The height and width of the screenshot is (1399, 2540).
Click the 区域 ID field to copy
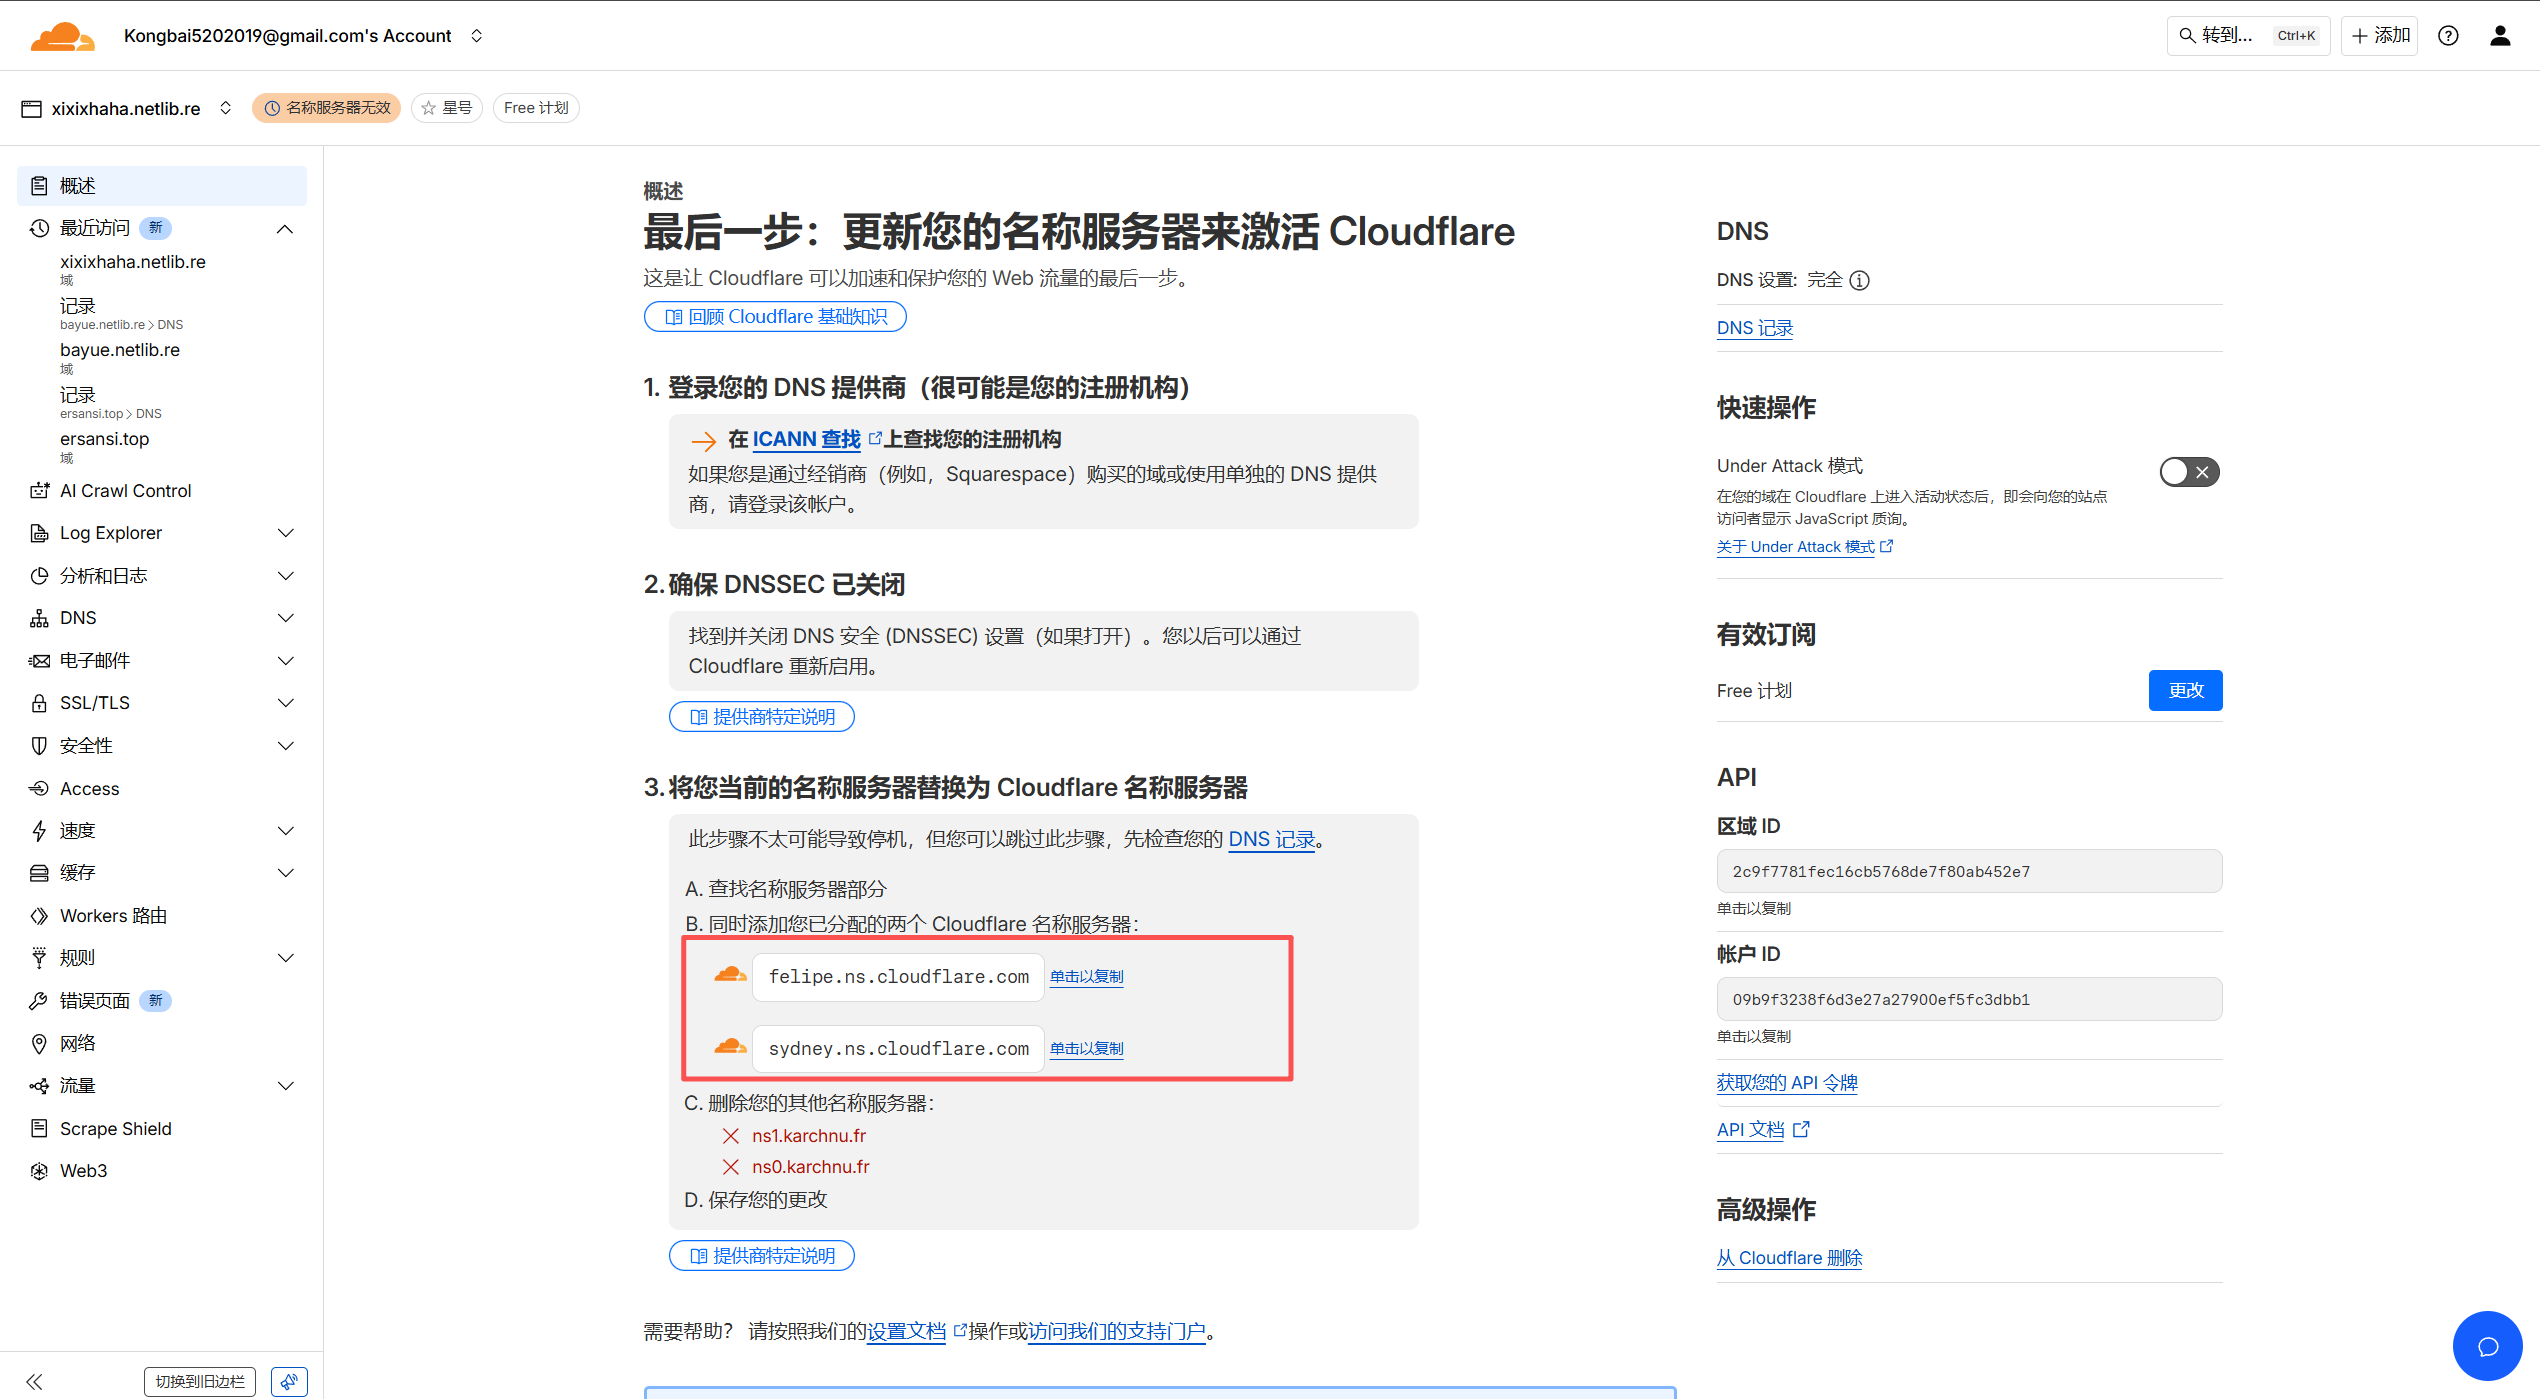tap(1968, 871)
